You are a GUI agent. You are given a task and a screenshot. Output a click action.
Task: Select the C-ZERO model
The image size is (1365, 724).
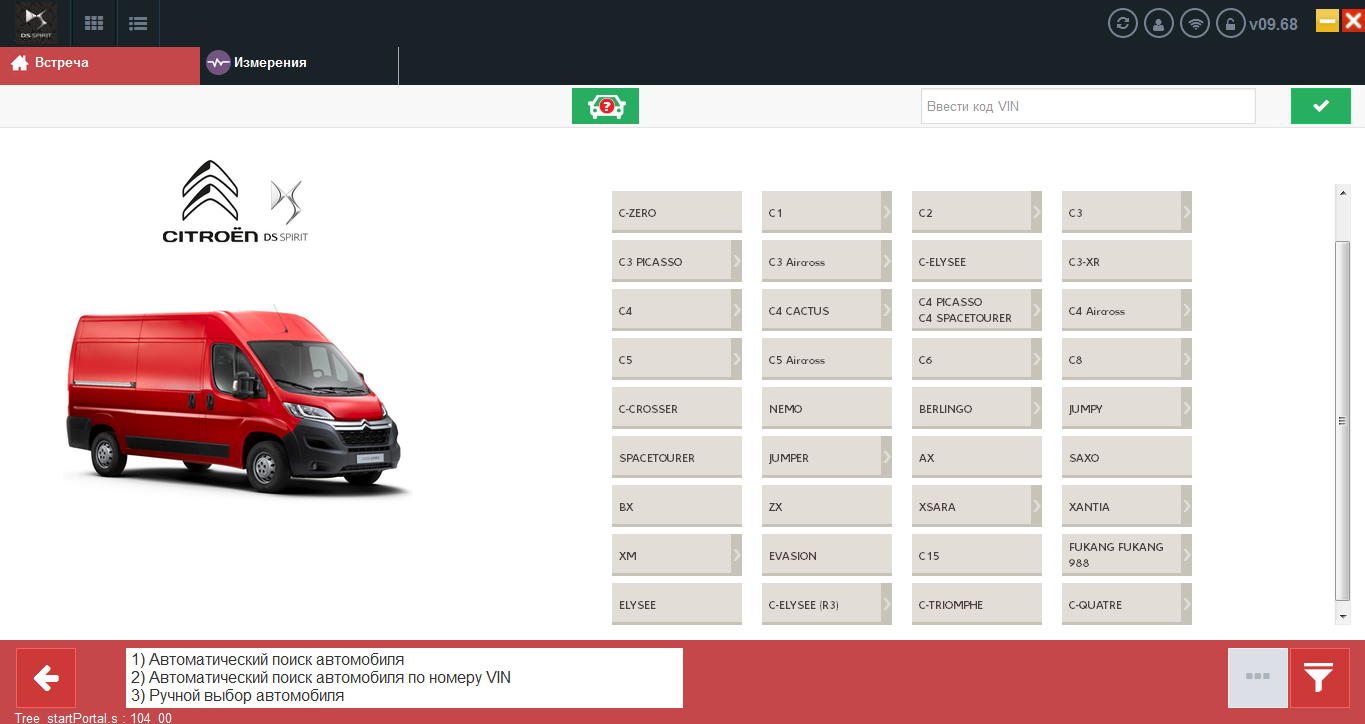[677, 212]
